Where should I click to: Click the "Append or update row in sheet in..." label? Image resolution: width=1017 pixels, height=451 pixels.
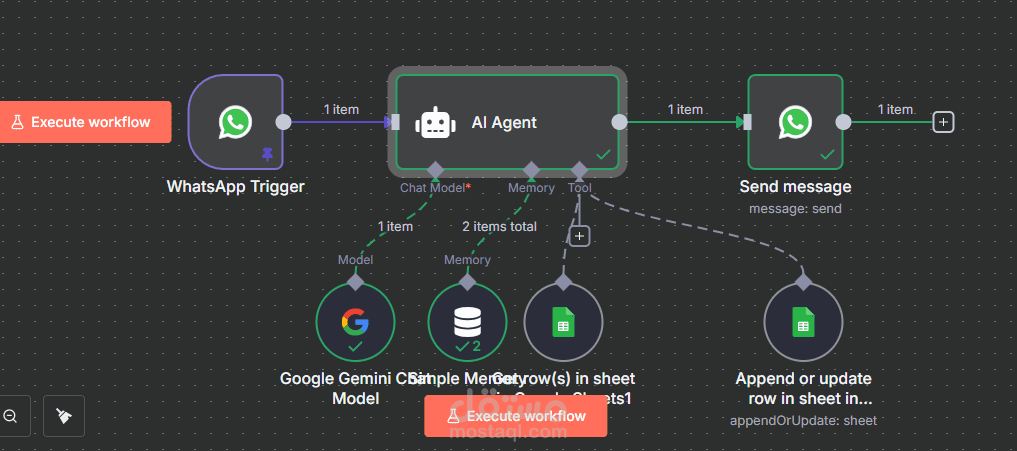803,388
